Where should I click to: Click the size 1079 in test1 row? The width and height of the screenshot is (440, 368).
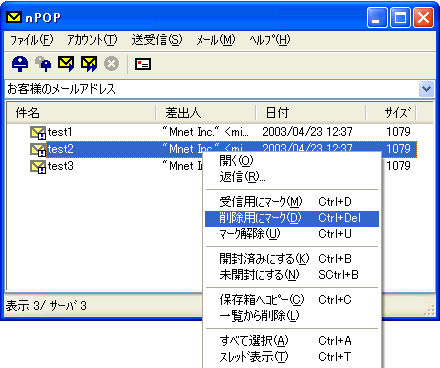click(x=398, y=132)
